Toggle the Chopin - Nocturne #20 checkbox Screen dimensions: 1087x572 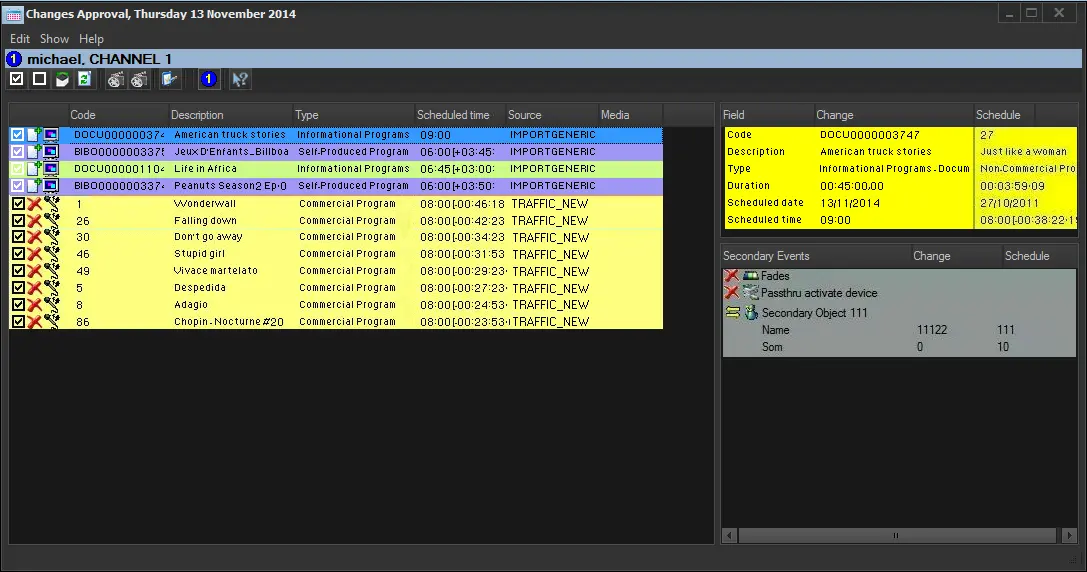point(17,322)
